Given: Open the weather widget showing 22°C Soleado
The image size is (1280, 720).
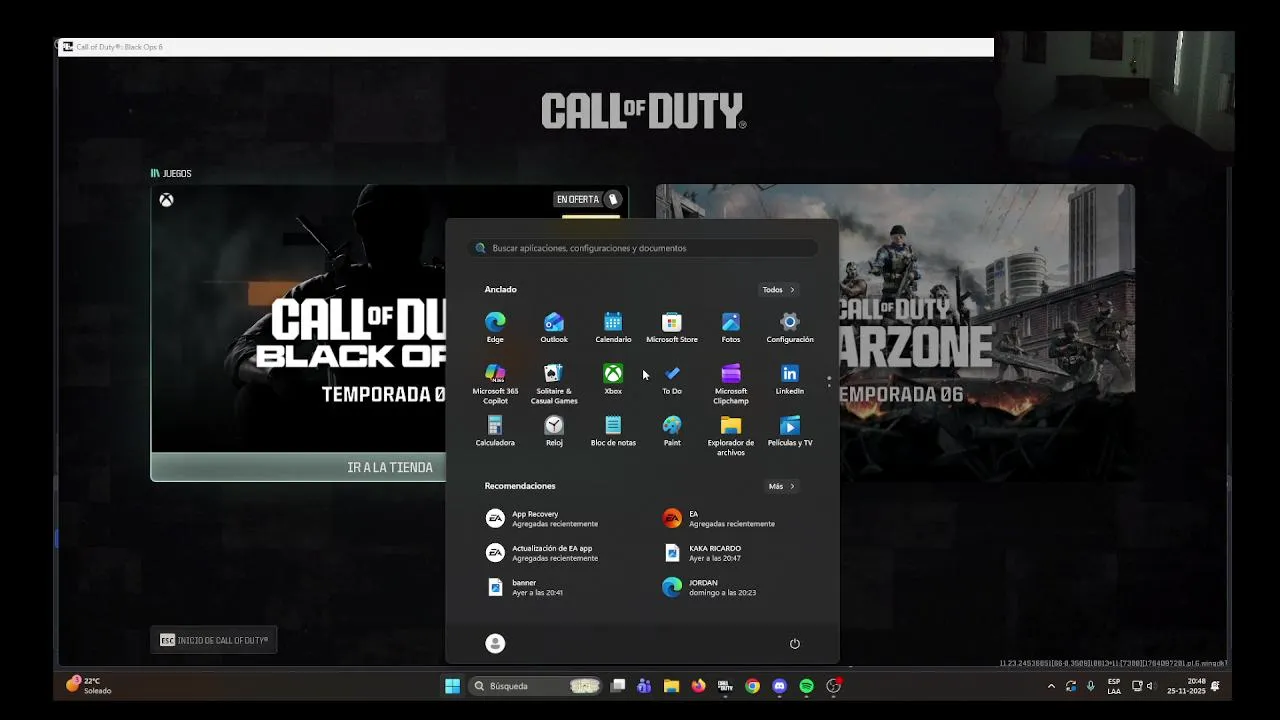Looking at the screenshot, I should [x=88, y=685].
